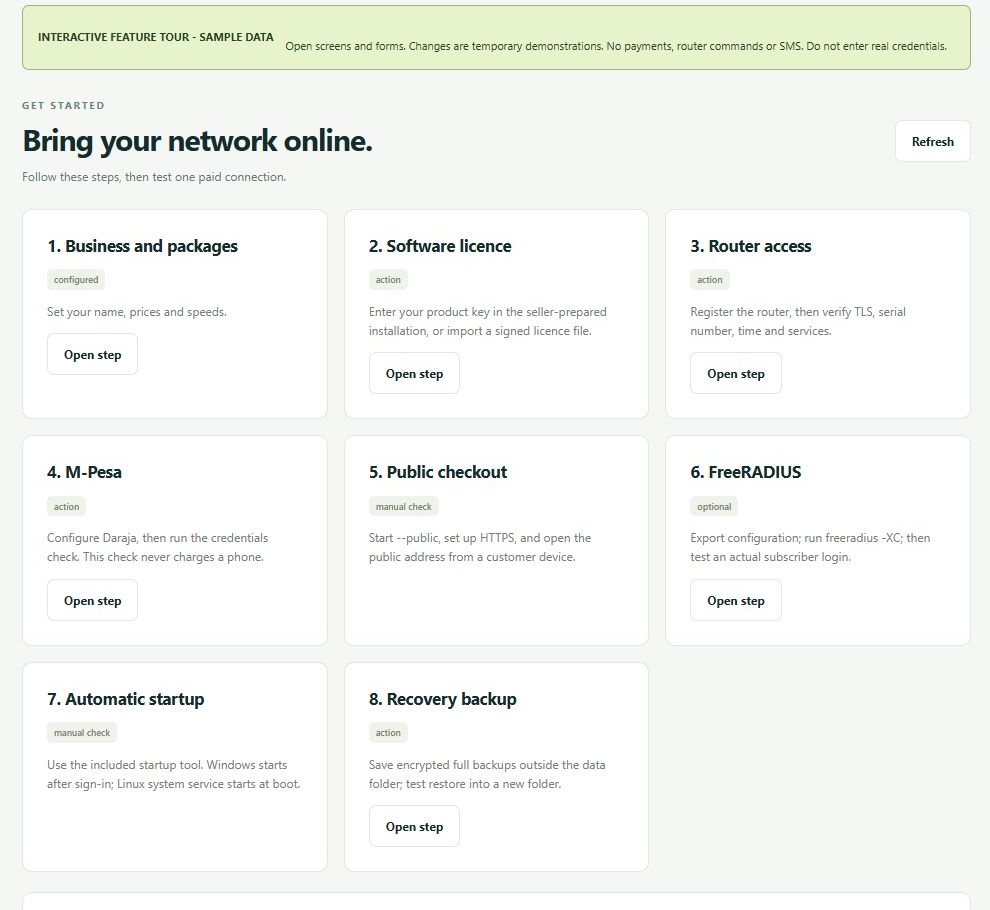Click description 'Register the router, then verify'
Screen dimensions: 990x910
[x=798, y=321]
